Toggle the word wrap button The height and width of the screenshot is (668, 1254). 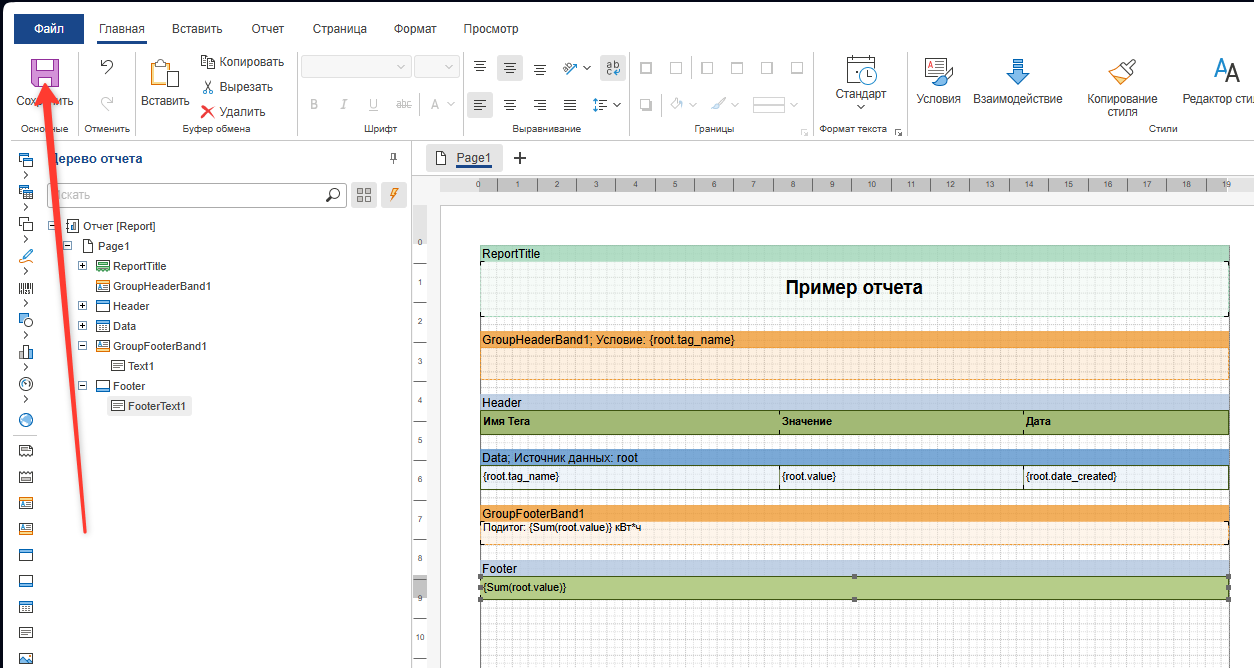[613, 67]
